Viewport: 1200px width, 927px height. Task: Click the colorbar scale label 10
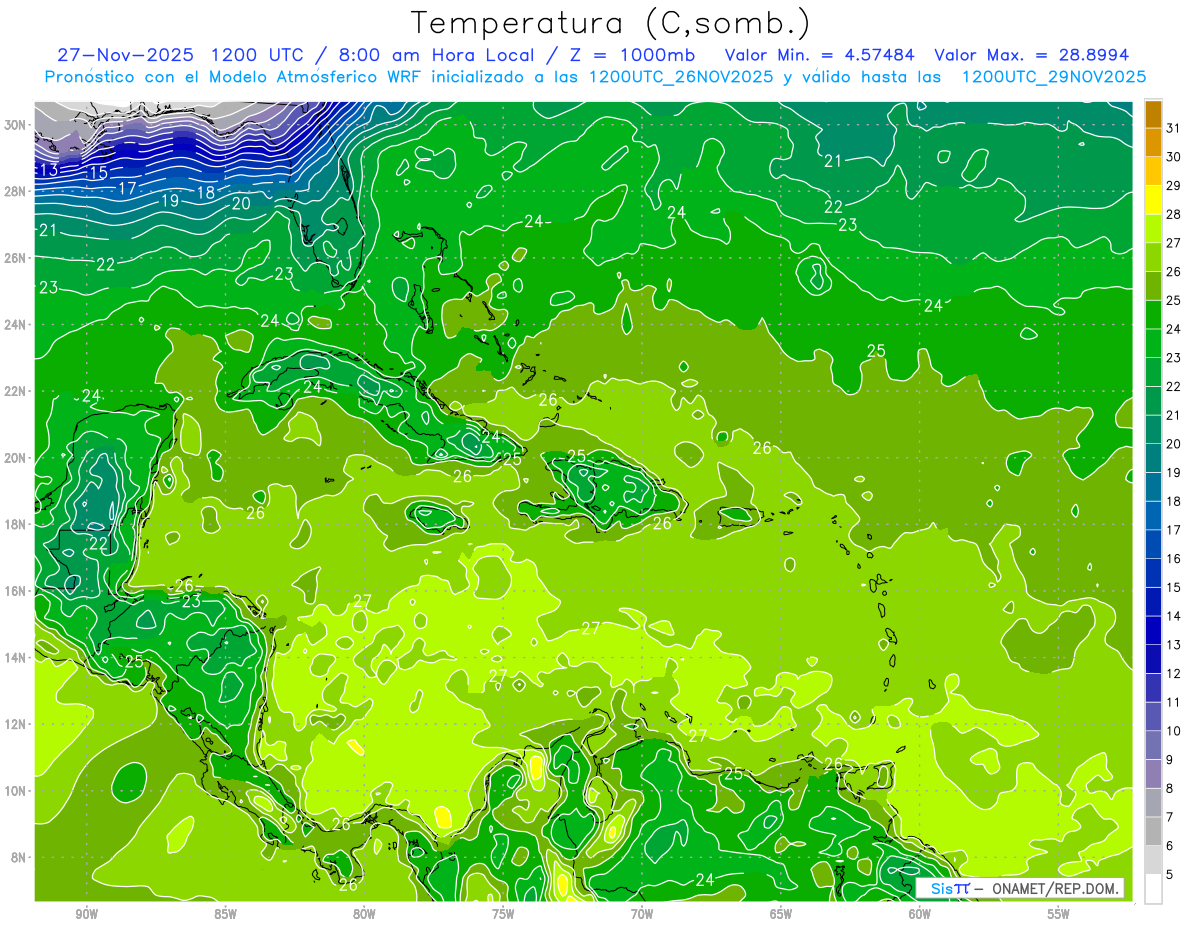click(x=1174, y=731)
